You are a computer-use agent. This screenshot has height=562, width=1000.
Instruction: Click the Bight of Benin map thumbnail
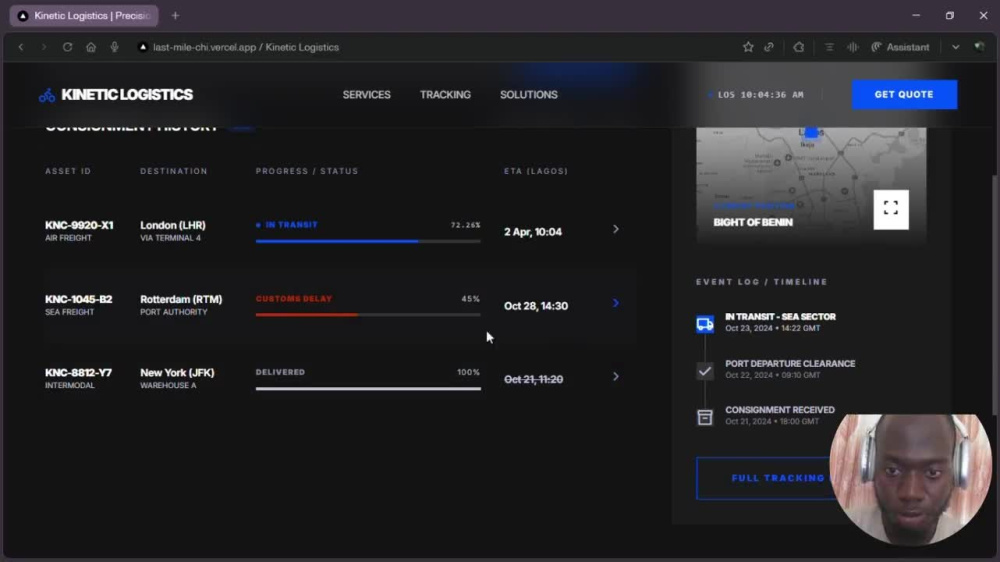click(811, 184)
